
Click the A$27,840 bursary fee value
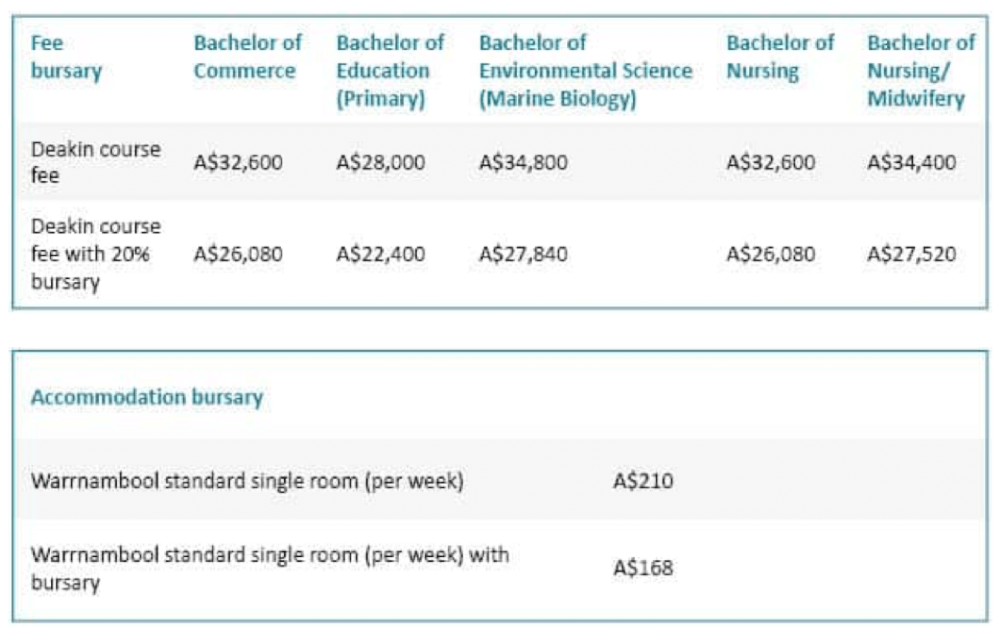point(523,254)
